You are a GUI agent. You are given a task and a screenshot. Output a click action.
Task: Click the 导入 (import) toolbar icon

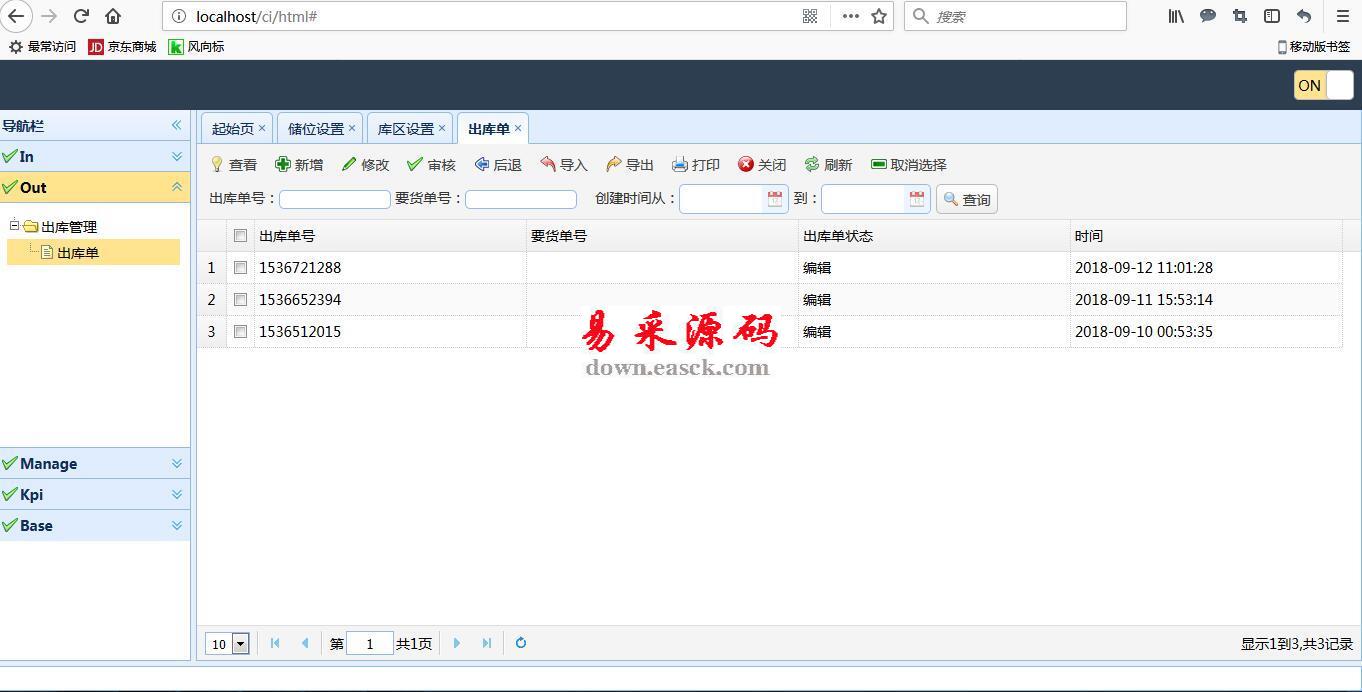548,165
